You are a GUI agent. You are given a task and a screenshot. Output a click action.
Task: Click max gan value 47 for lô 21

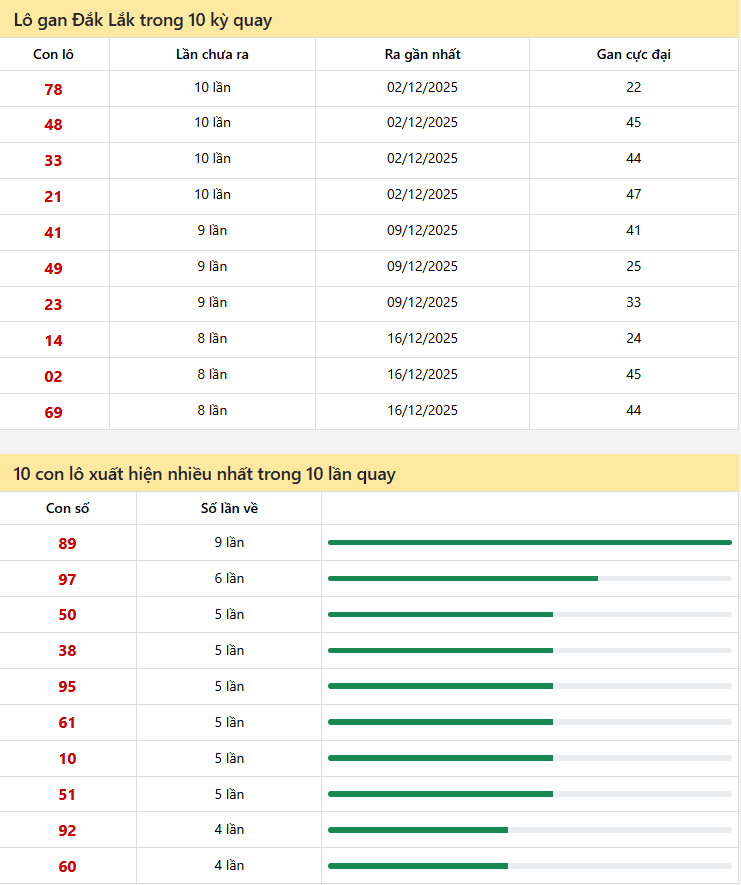click(x=633, y=195)
